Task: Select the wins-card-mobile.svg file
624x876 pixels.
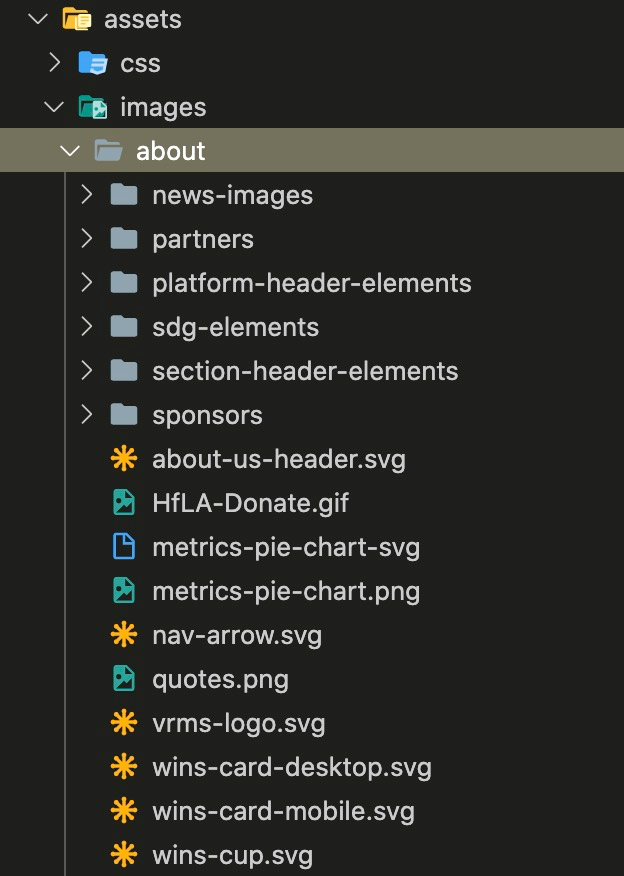Action: (x=283, y=811)
